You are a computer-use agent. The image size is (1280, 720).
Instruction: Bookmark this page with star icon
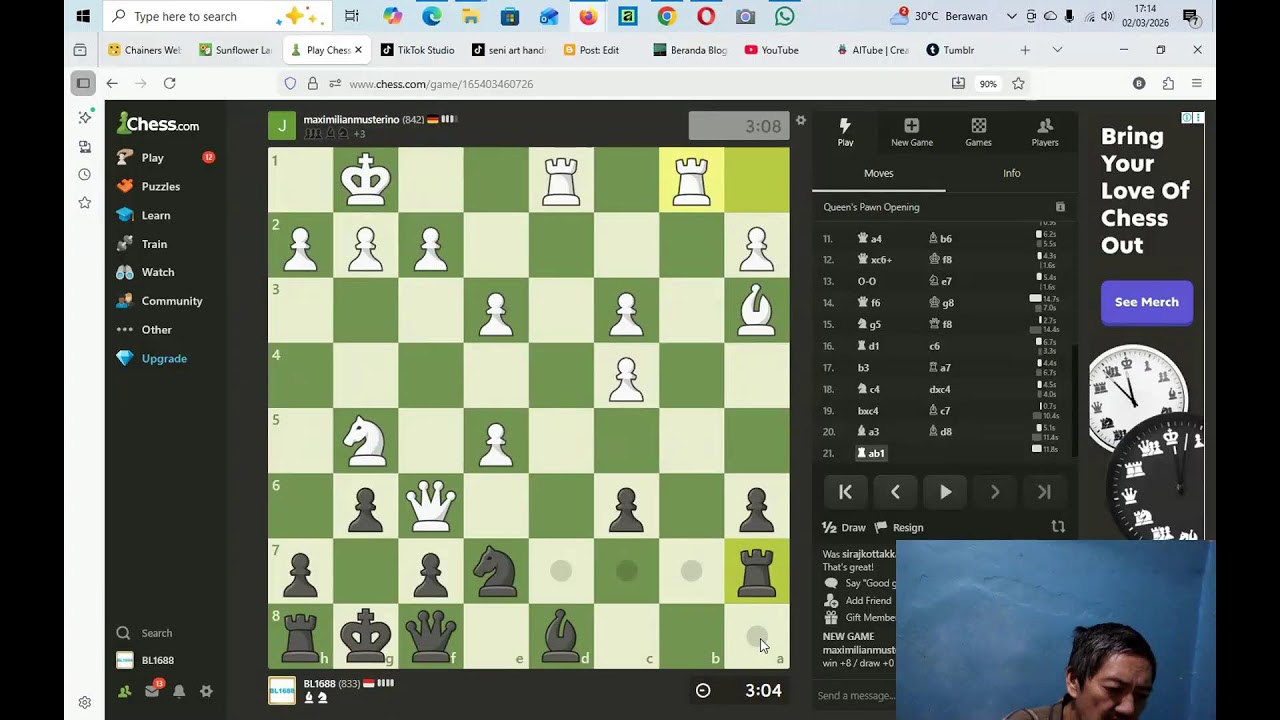[1018, 84]
